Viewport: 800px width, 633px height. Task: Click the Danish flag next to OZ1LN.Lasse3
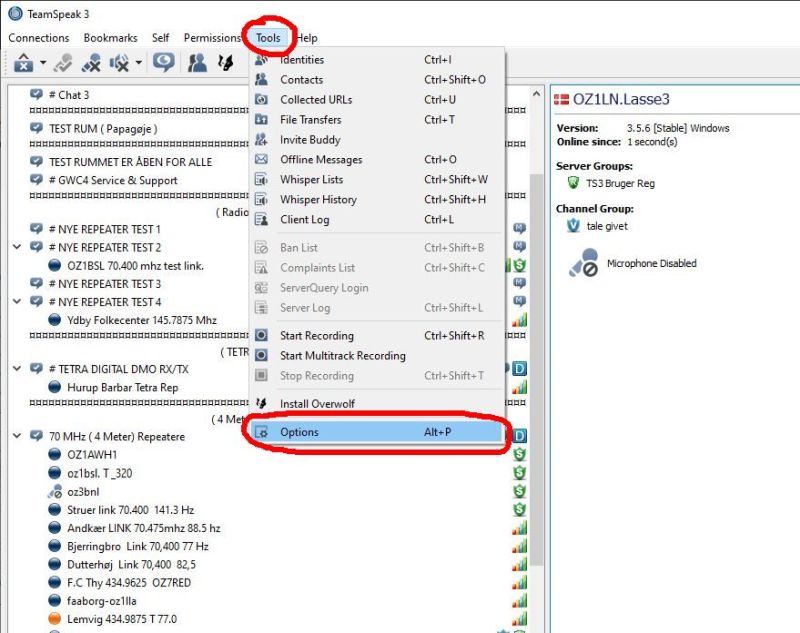[561, 99]
